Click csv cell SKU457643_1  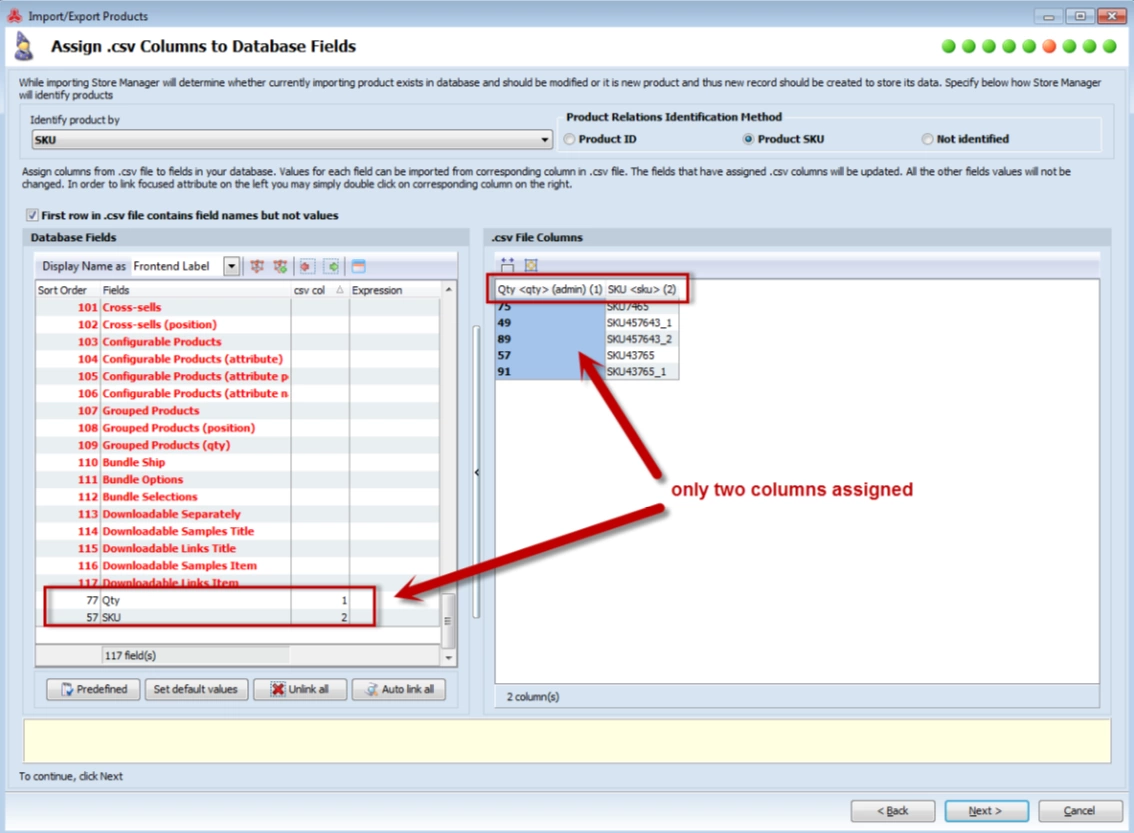click(x=641, y=322)
